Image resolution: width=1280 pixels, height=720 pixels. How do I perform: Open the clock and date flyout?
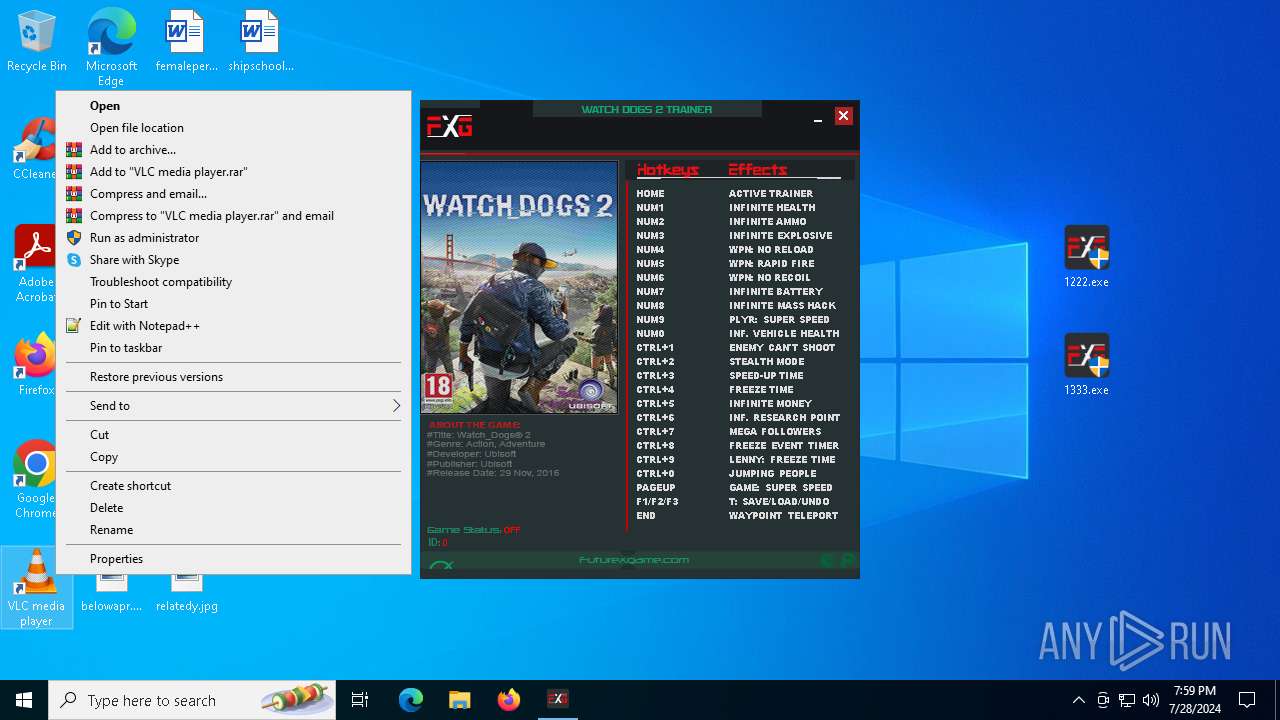pos(1194,700)
